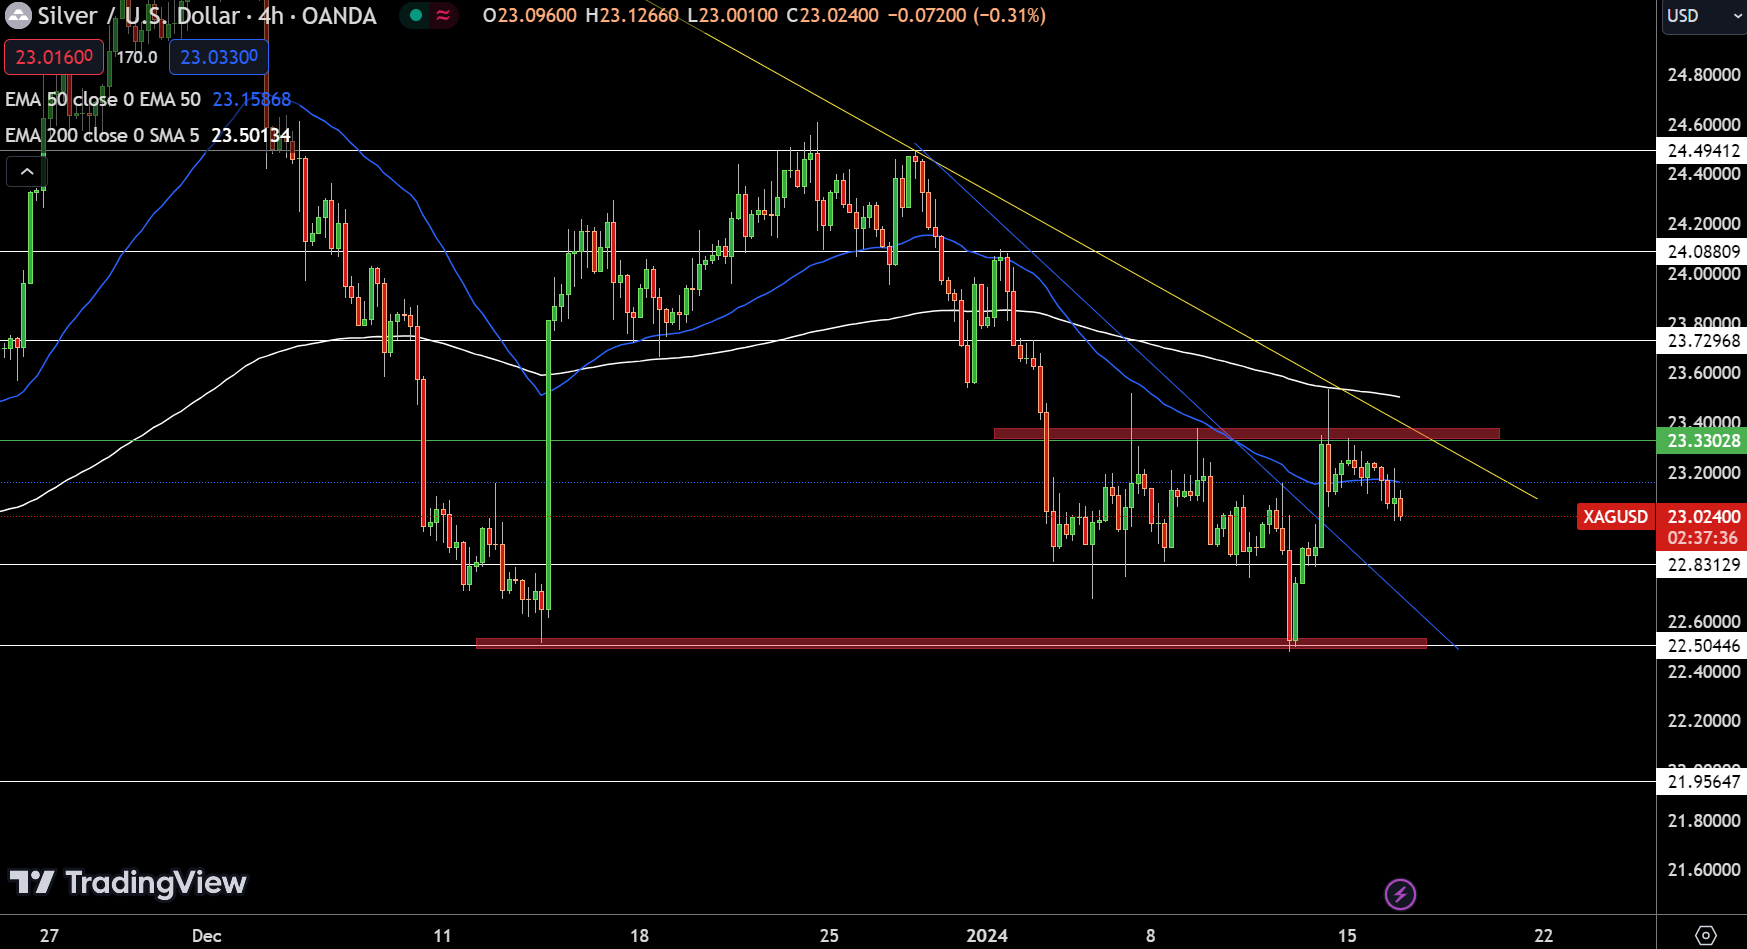Screen dimensions: 1747x949
Task: Click the 2024 date label on time axis
Action: (x=987, y=936)
